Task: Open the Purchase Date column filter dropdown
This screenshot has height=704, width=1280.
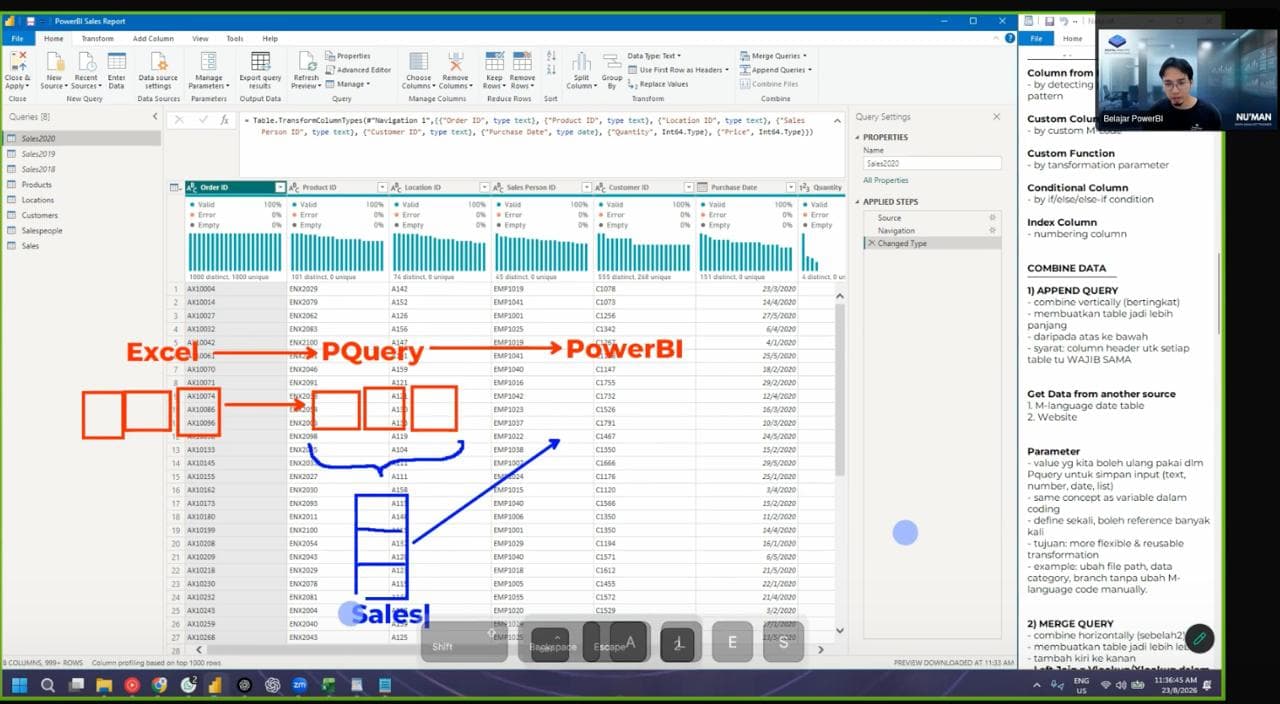Action: pos(791,187)
